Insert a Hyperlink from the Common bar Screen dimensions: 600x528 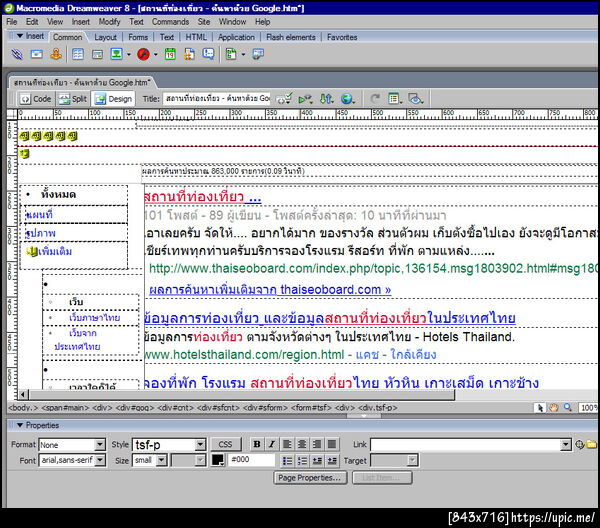coord(17,54)
